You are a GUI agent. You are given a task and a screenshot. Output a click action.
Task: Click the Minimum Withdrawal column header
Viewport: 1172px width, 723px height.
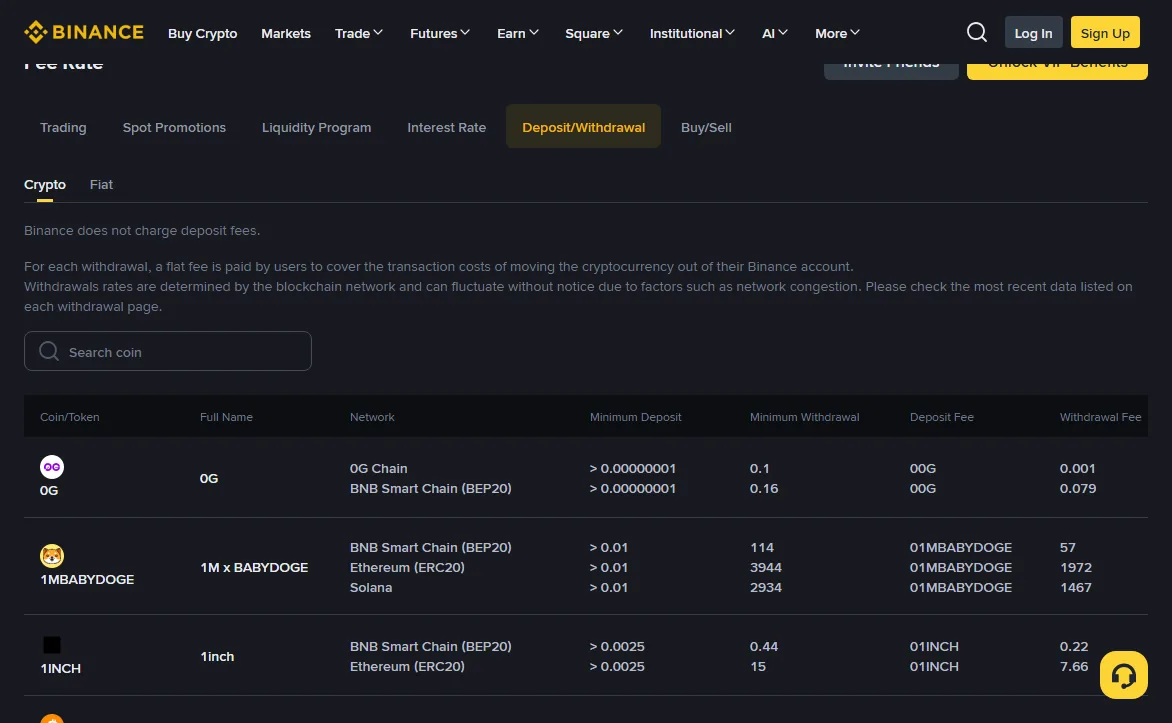click(804, 416)
